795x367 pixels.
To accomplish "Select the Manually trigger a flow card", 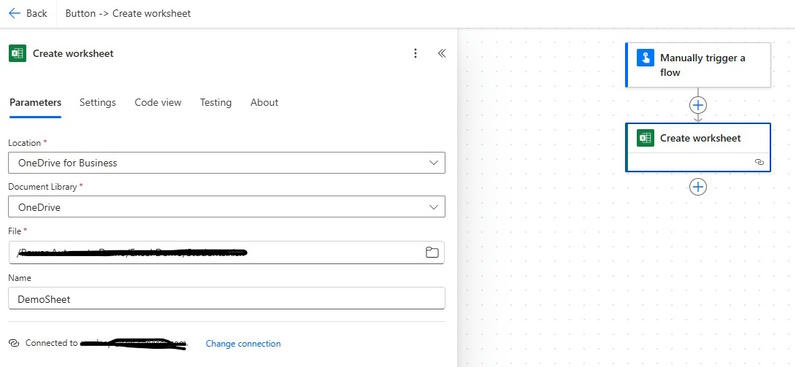I will click(x=698, y=65).
